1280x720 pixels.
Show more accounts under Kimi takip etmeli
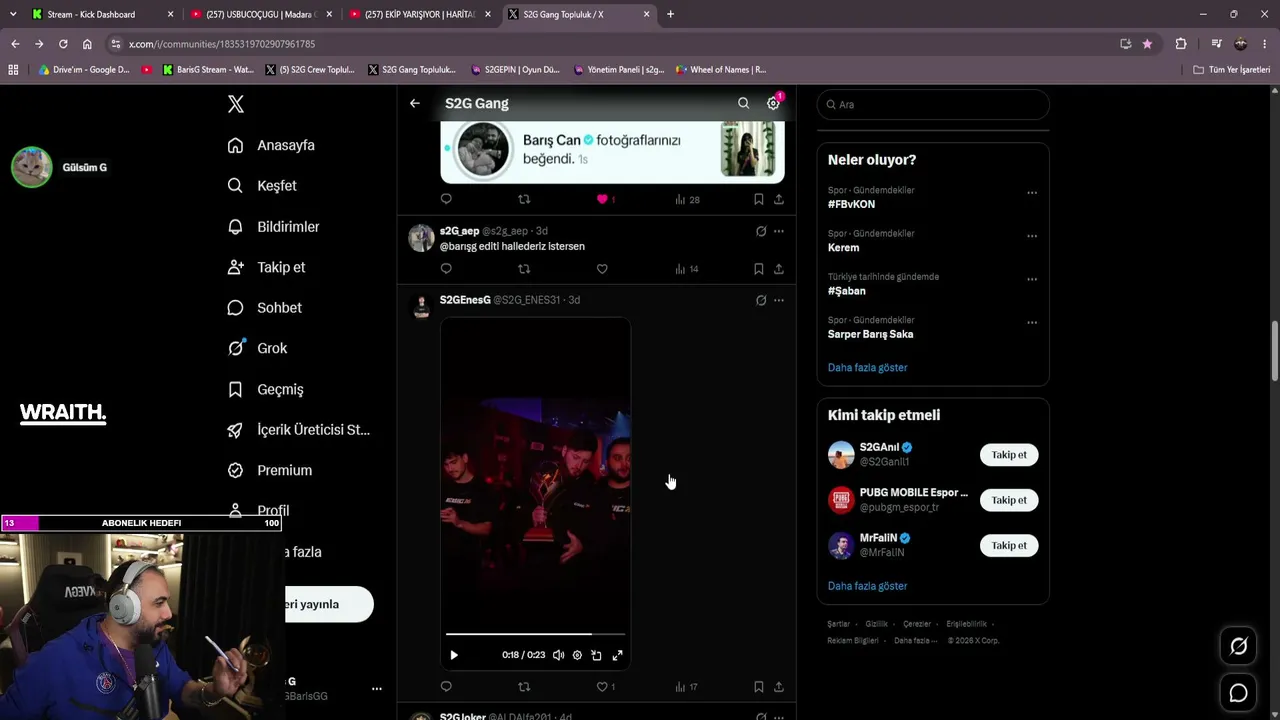[x=867, y=586]
